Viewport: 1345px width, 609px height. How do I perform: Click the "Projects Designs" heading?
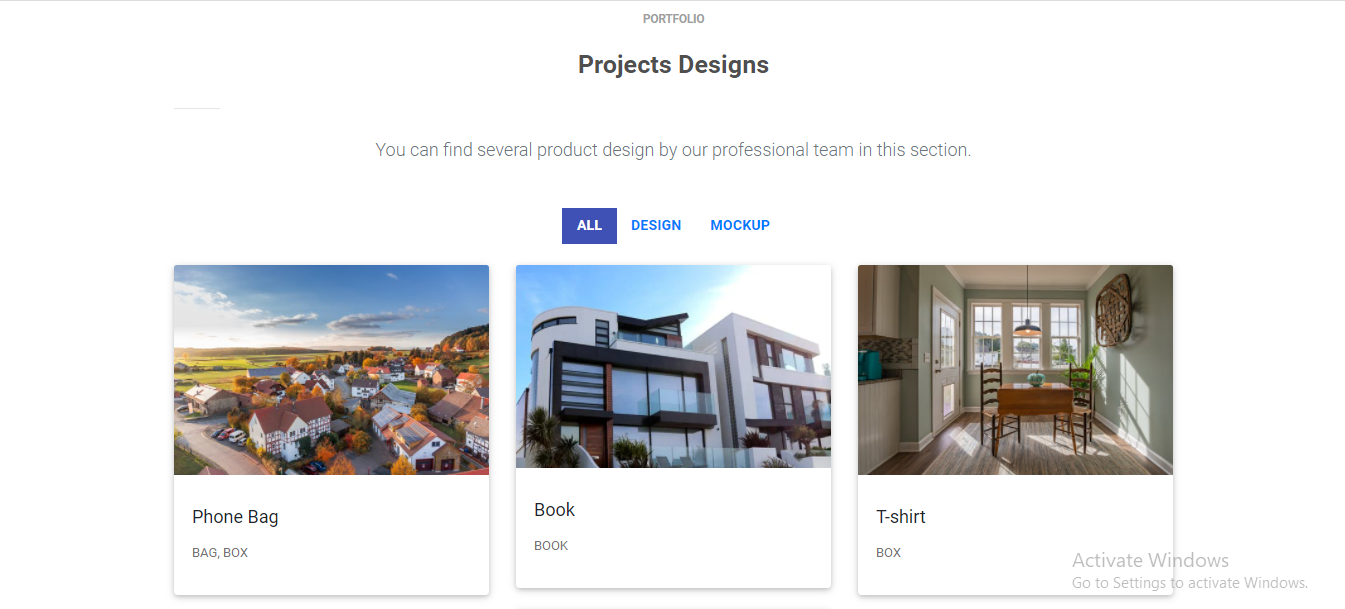click(673, 65)
